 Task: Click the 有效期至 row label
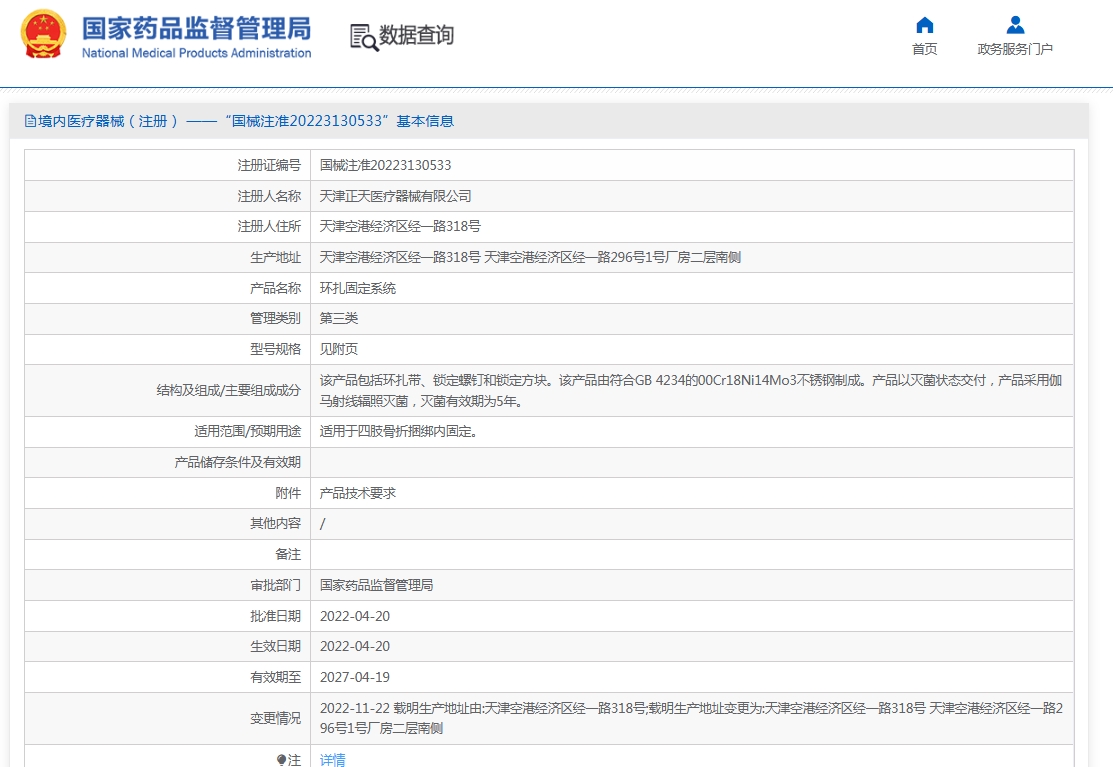point(275,678)
